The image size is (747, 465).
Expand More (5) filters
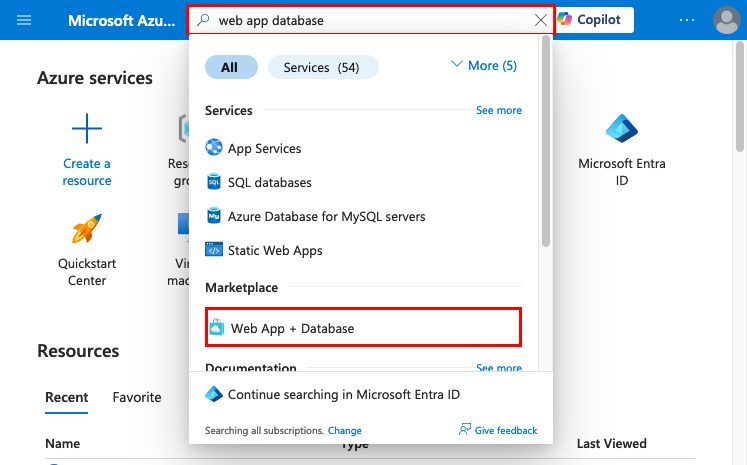pyautogui.click(x=484, y=65)
